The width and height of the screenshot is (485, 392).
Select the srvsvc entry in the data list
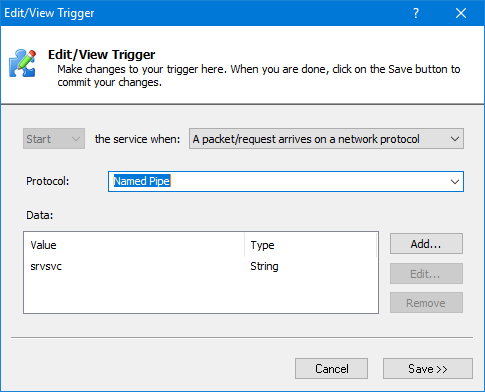(46, 266)
